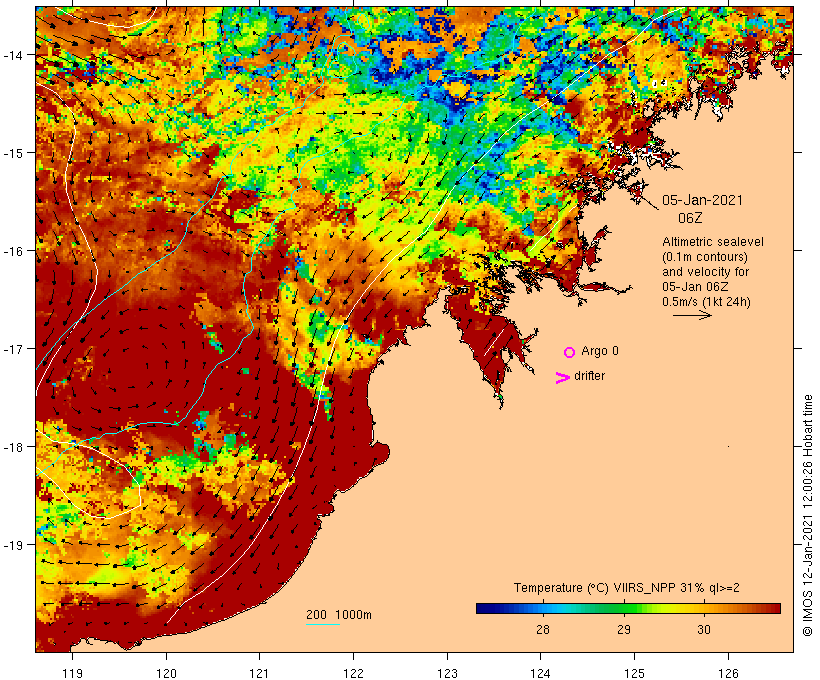Click the color bar value label 30
This screenshot has height=680, width=820.
[x=704, y=630]
